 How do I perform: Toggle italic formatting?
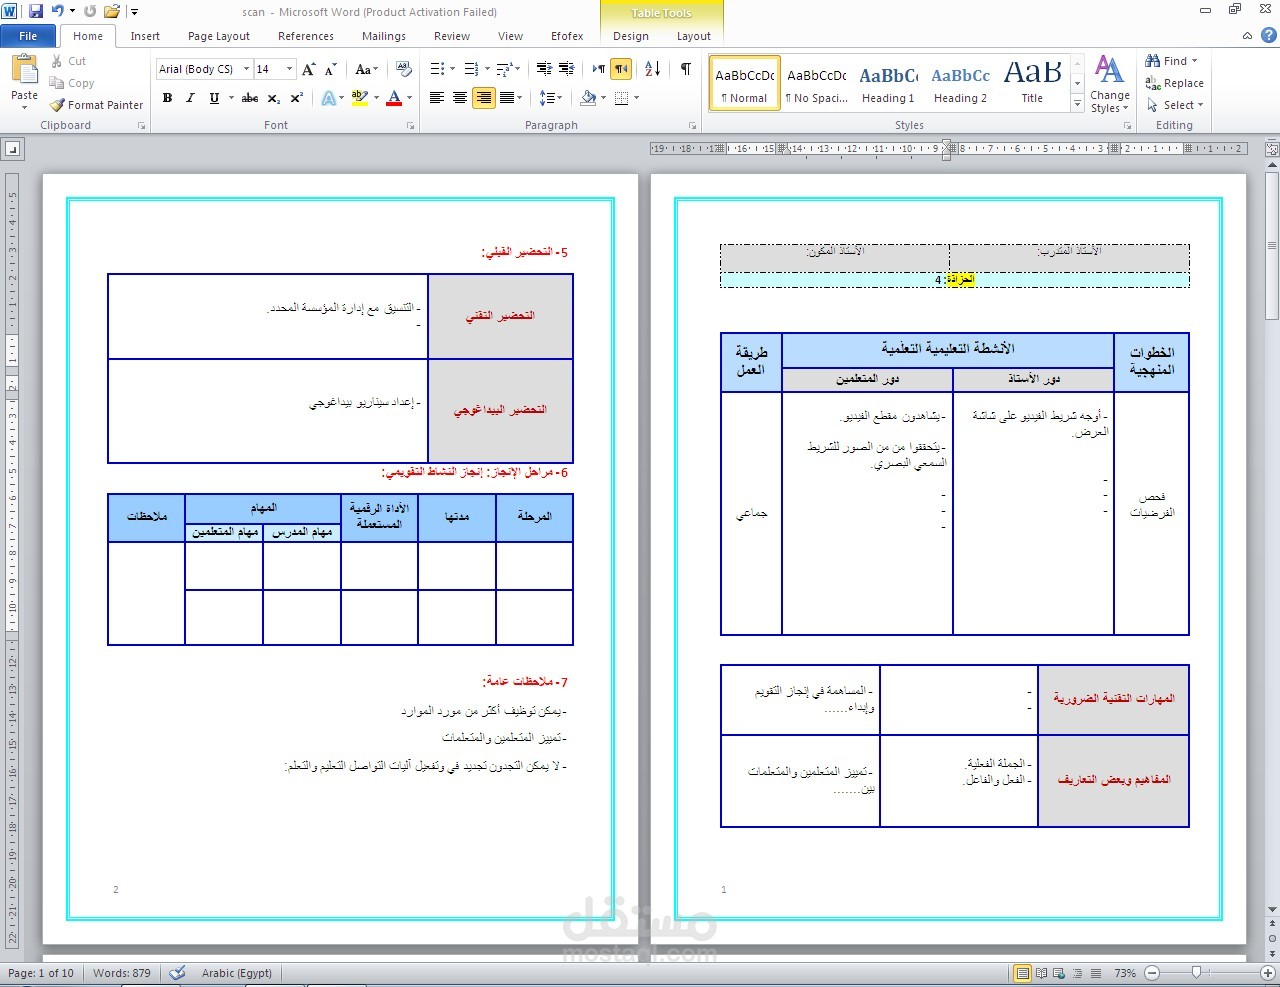pyautogui.click(x=189, y=98)
